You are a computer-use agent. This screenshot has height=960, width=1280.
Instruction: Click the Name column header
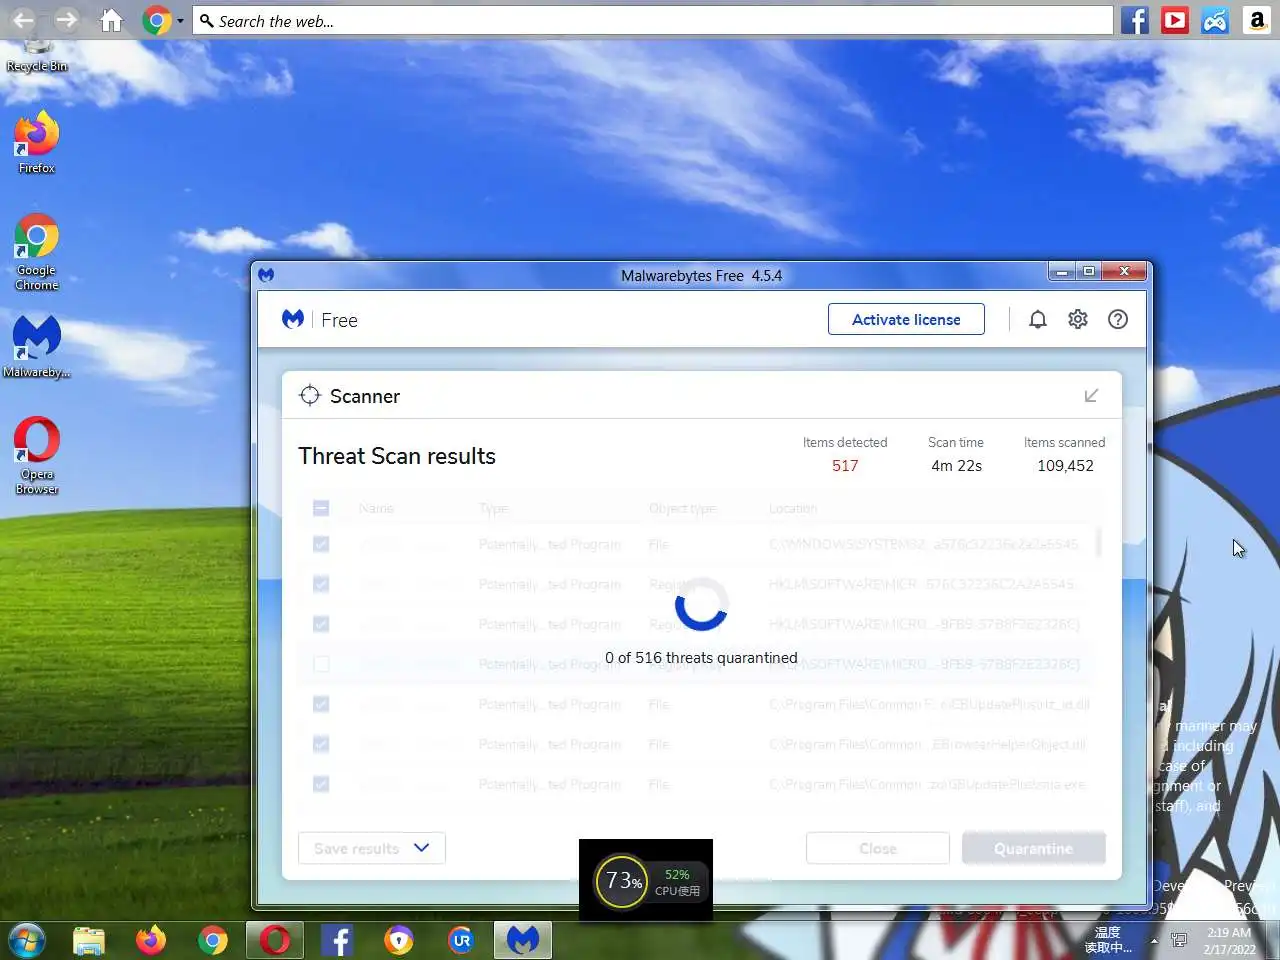pos(376,508)
